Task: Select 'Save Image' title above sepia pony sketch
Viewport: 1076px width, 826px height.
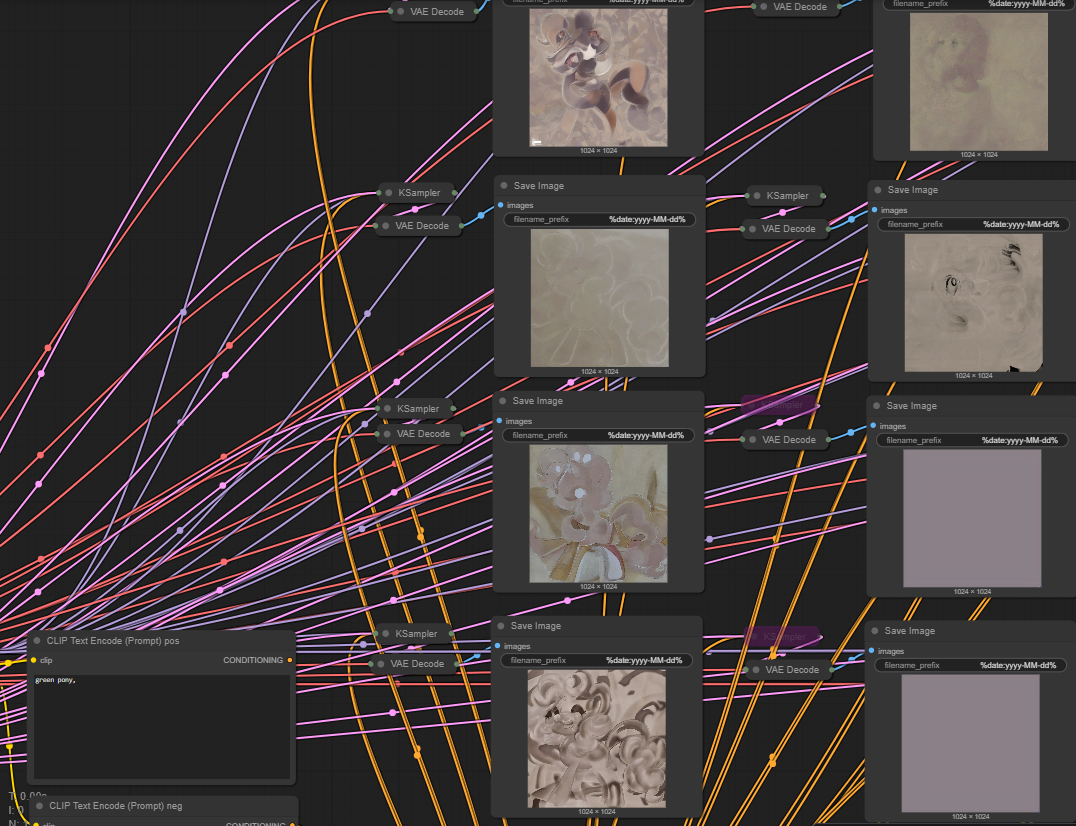Action: tap(536, 626)
